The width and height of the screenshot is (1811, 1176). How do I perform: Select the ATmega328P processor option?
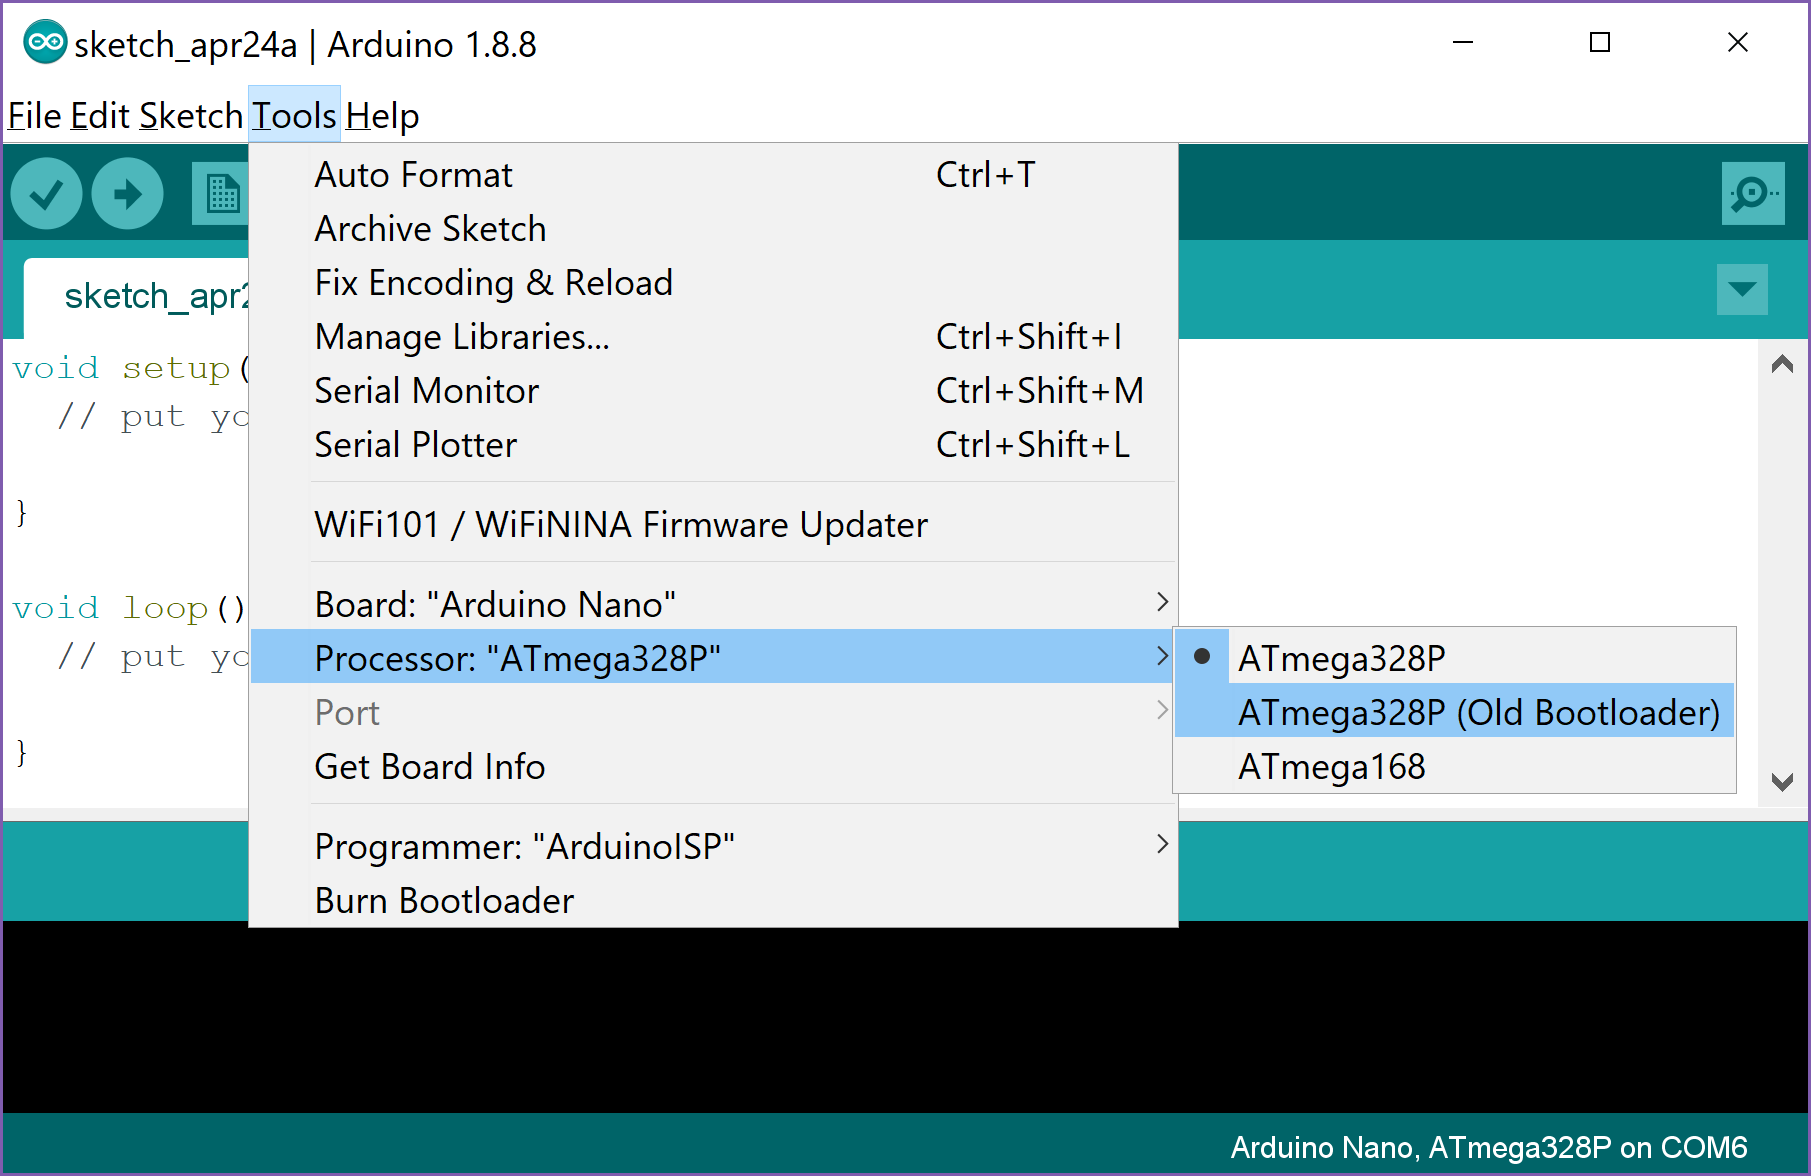[1455, 658]
